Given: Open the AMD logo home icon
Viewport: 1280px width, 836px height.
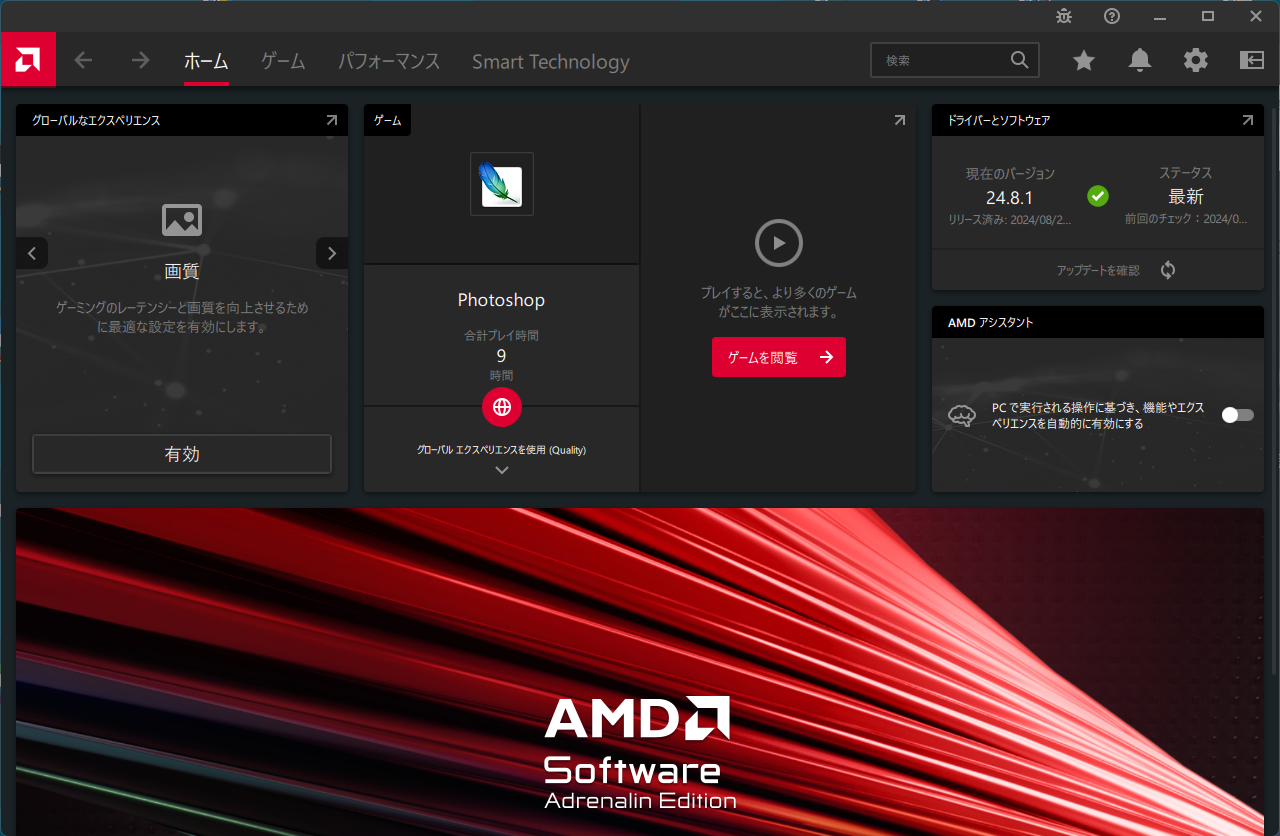Looking at the screenshot, I should point(28,60).
